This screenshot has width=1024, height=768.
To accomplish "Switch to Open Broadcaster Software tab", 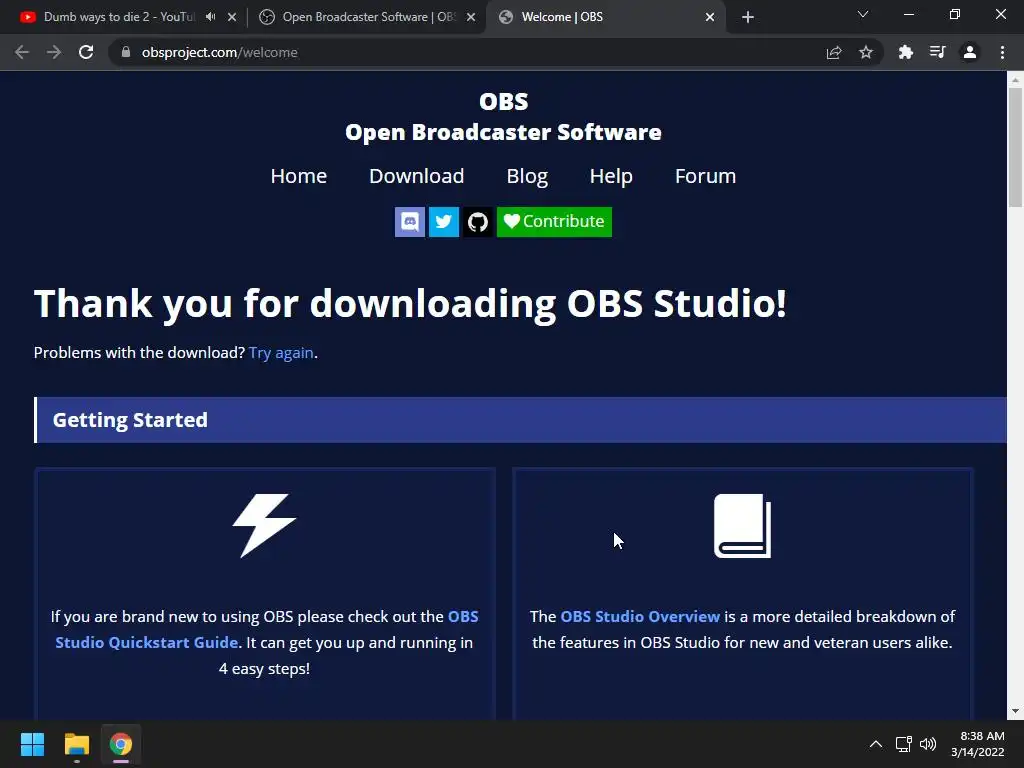I will [368, 17].
